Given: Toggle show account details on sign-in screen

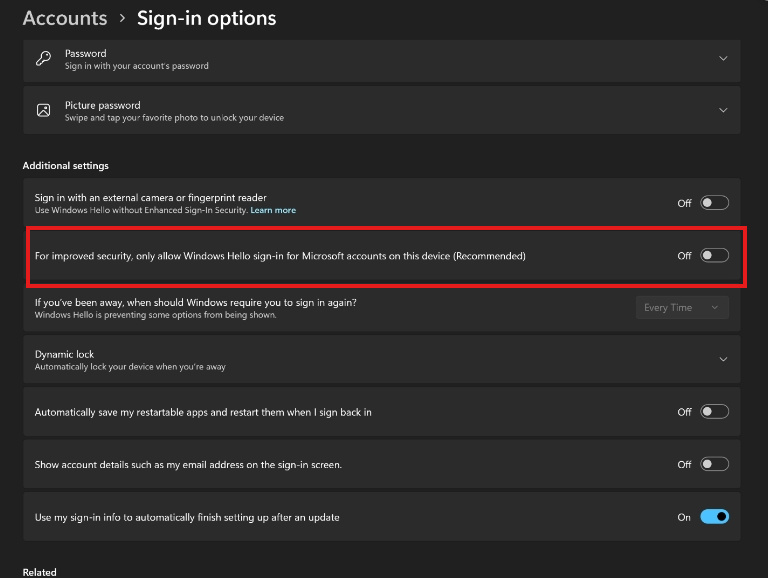Looking at the screenshot, I should [x=714, y=464].
